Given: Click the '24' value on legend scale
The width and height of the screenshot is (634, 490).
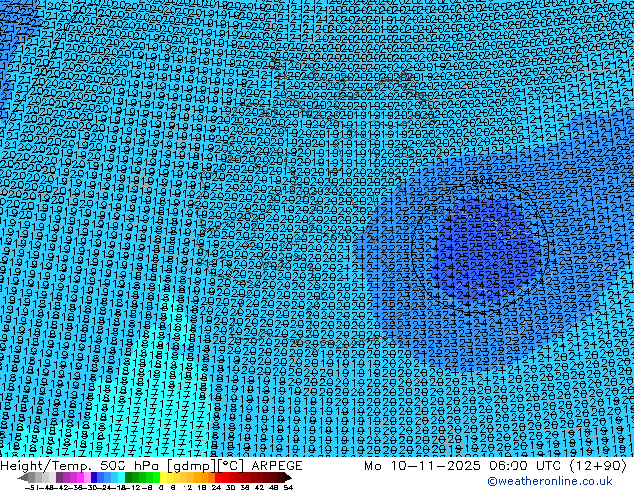Looking at the screenshot, I should (x=216, y=487).
